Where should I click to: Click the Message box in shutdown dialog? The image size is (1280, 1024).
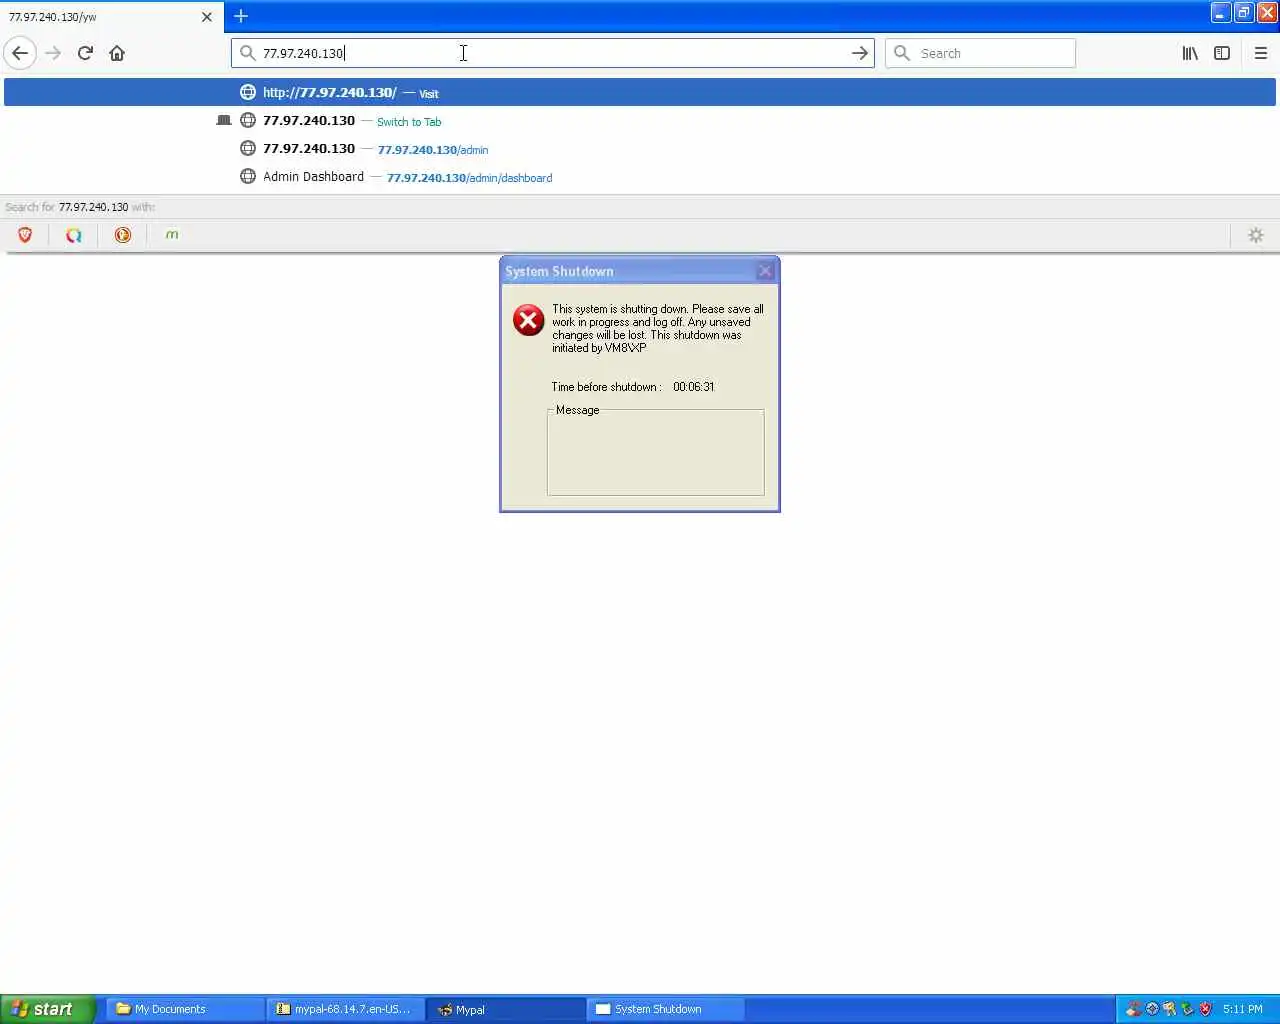[656, 452]
